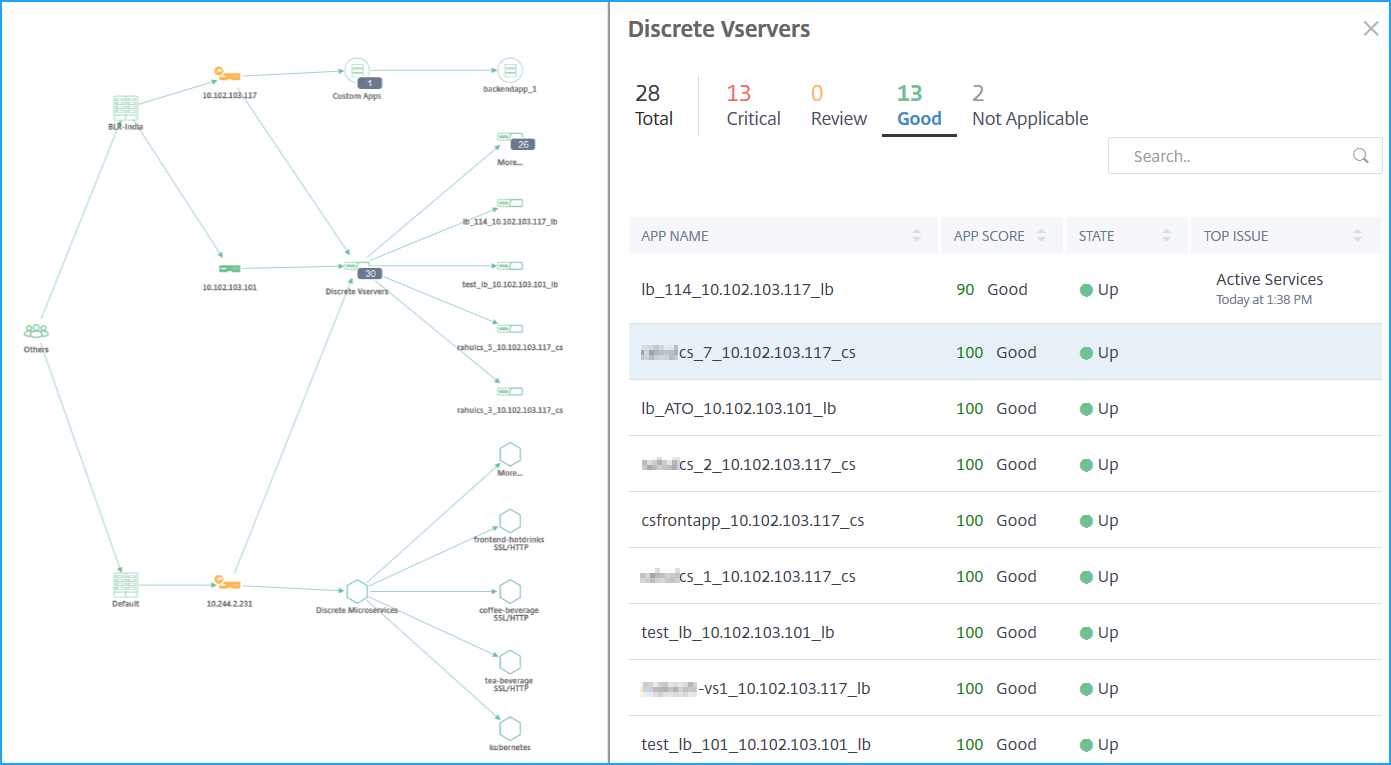Open the Custom Apps node icon

356,70
